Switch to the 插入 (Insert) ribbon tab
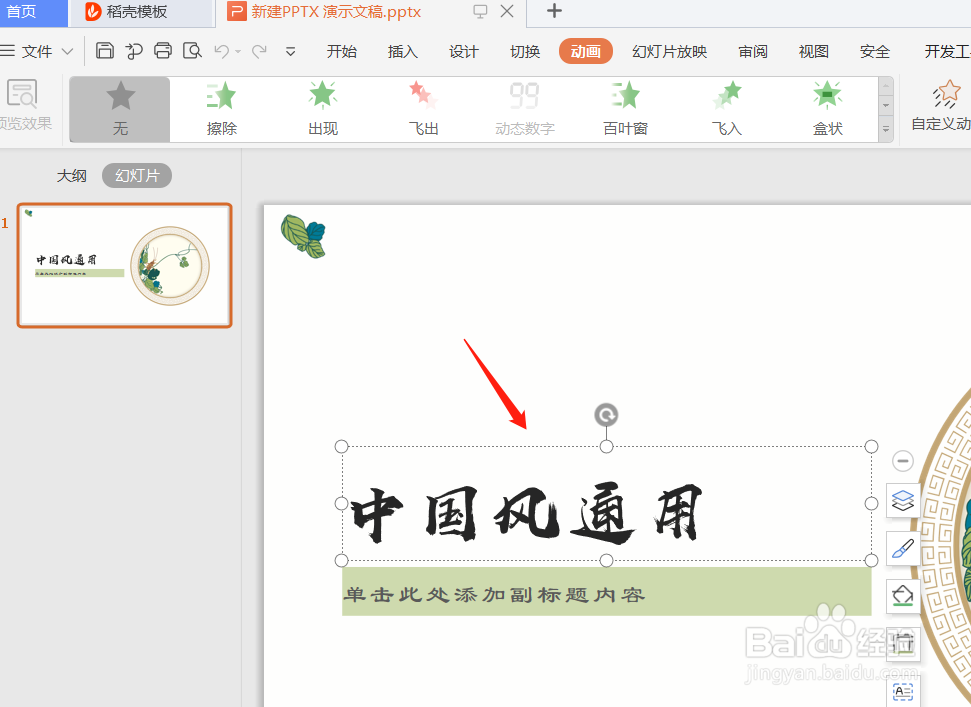Image resolution: width=971 pixels, height=707 pixels. [x=402, y=51]
